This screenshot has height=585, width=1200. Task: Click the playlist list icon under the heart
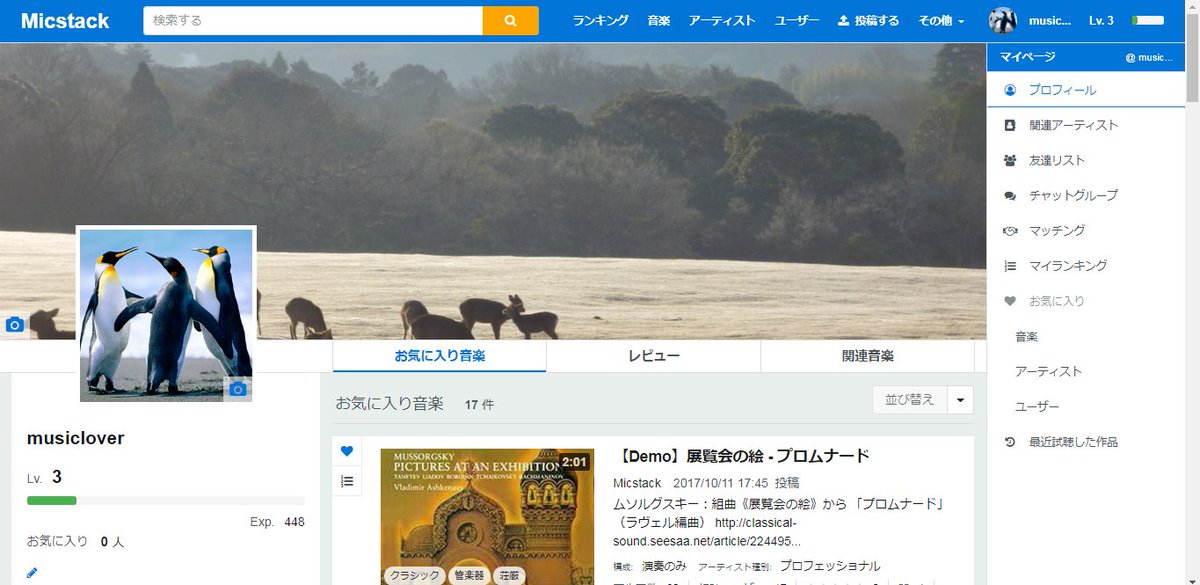347,481
